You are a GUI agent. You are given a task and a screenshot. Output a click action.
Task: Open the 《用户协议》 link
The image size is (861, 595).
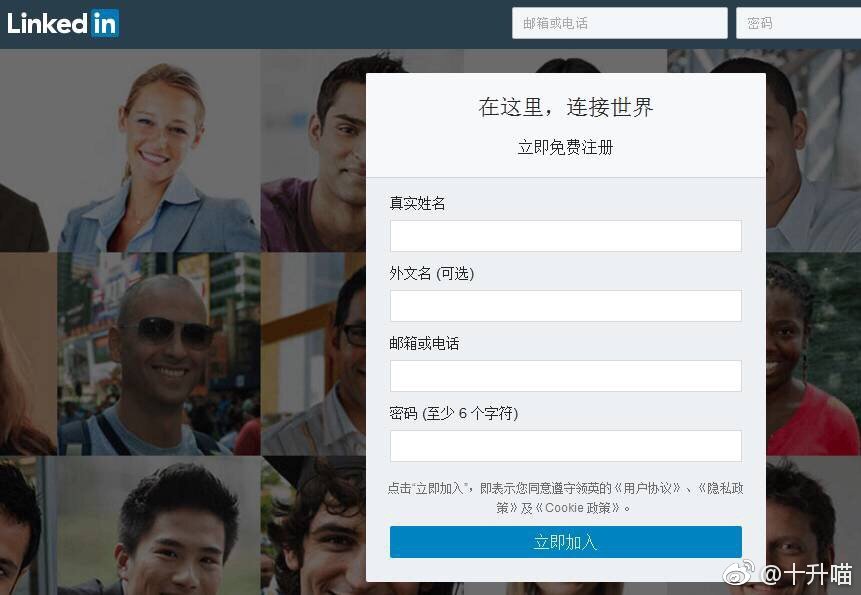click(x=648, y=488)
